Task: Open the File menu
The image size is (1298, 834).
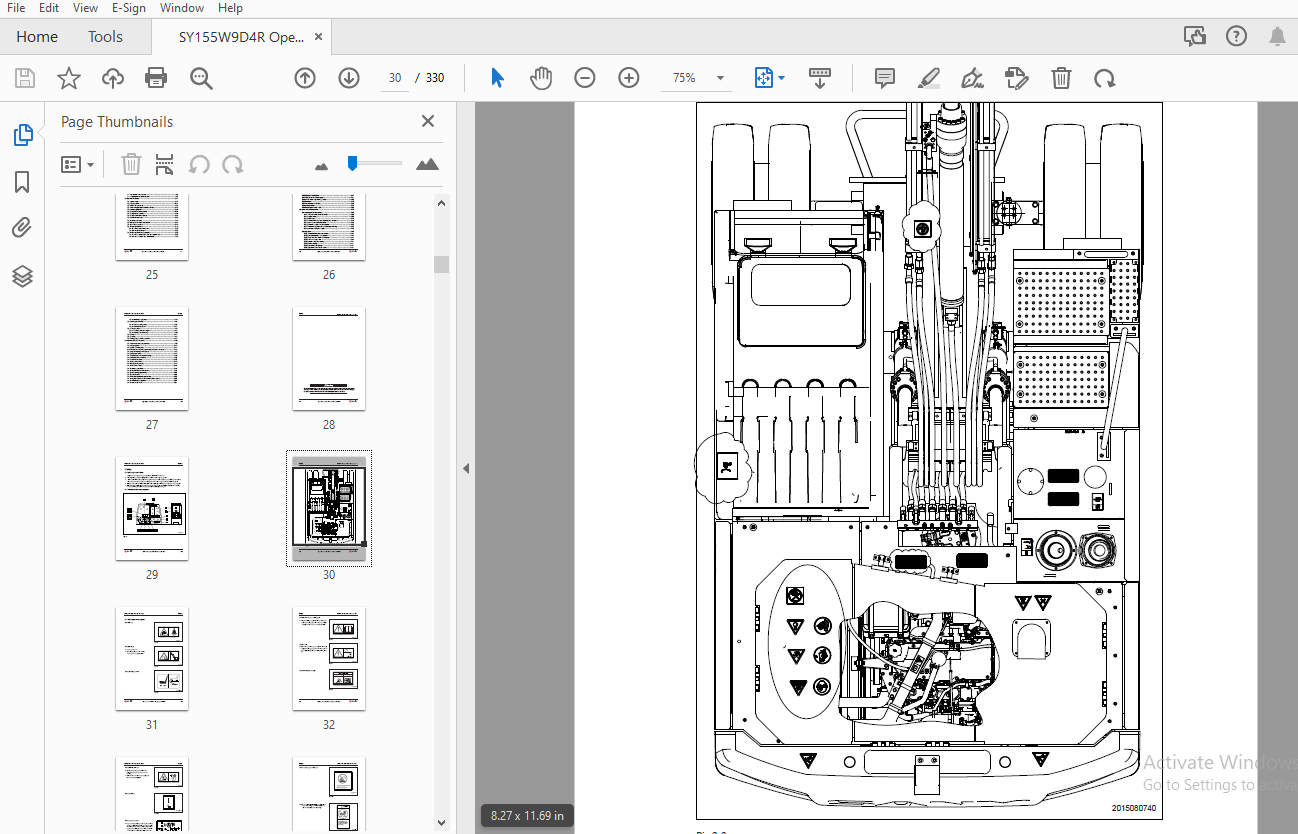Action: [x=16, y=8]
